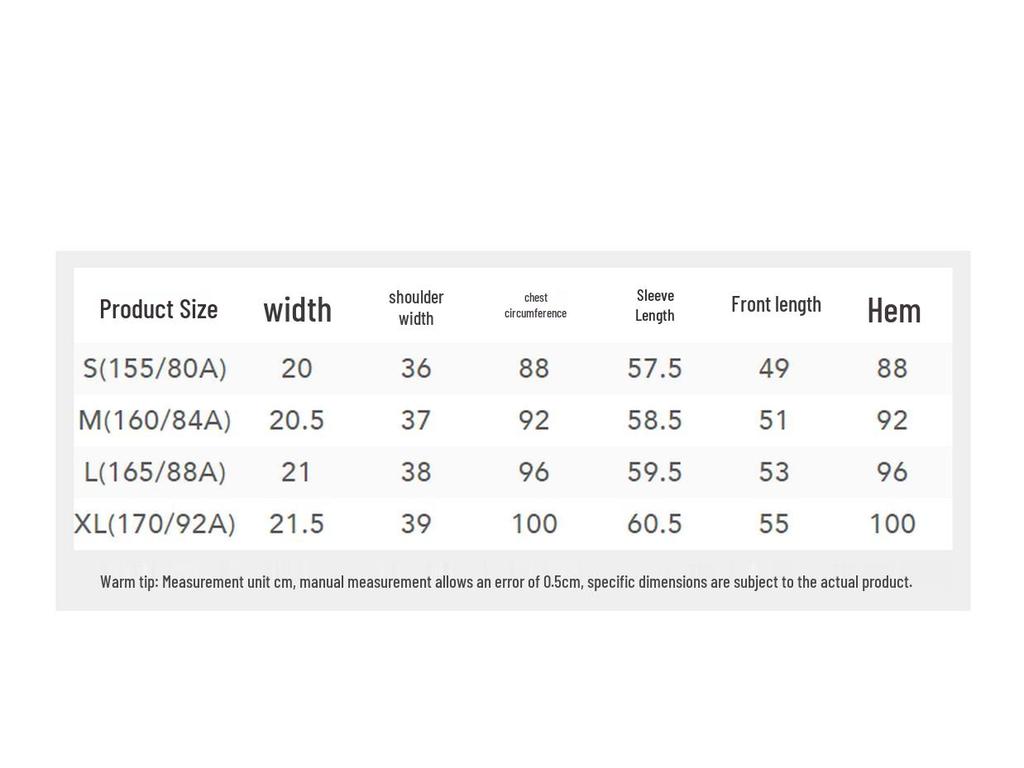Click the 20.5 width value for size M
This screenshot has height=768, width=1024.
click(x=297, y=420)
